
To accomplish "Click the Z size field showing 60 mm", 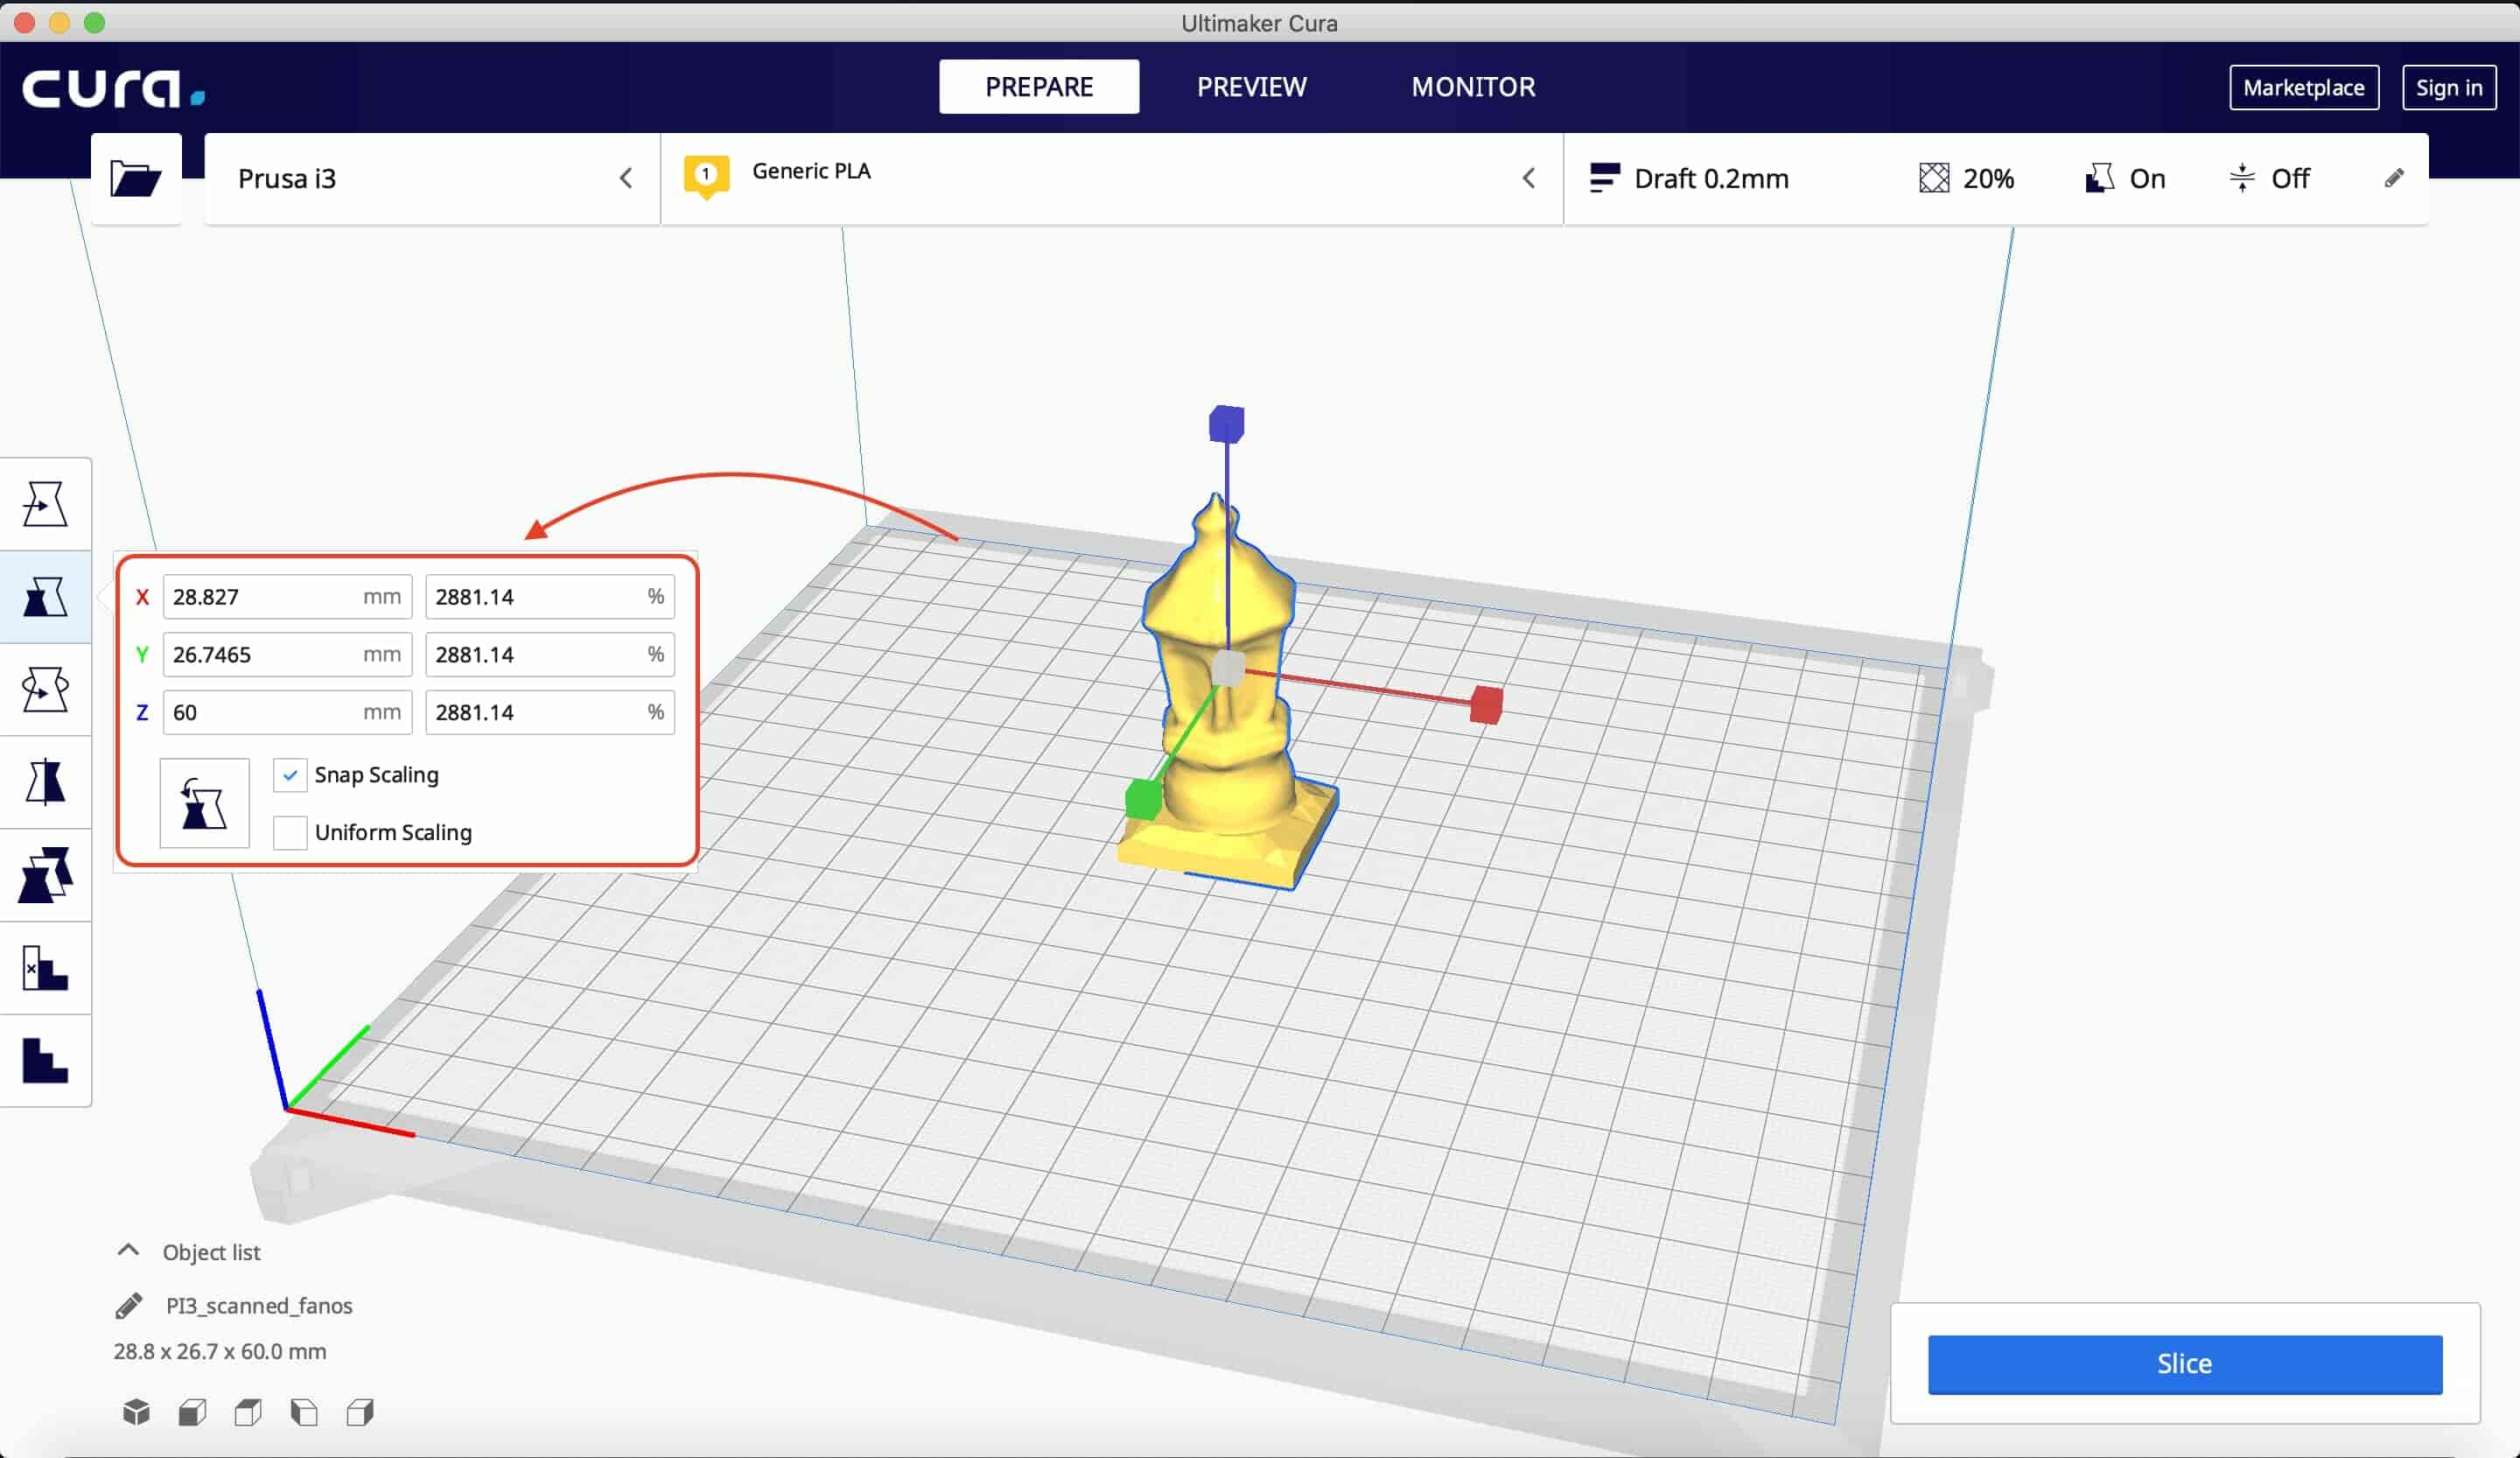I will [x=287, y=713].
